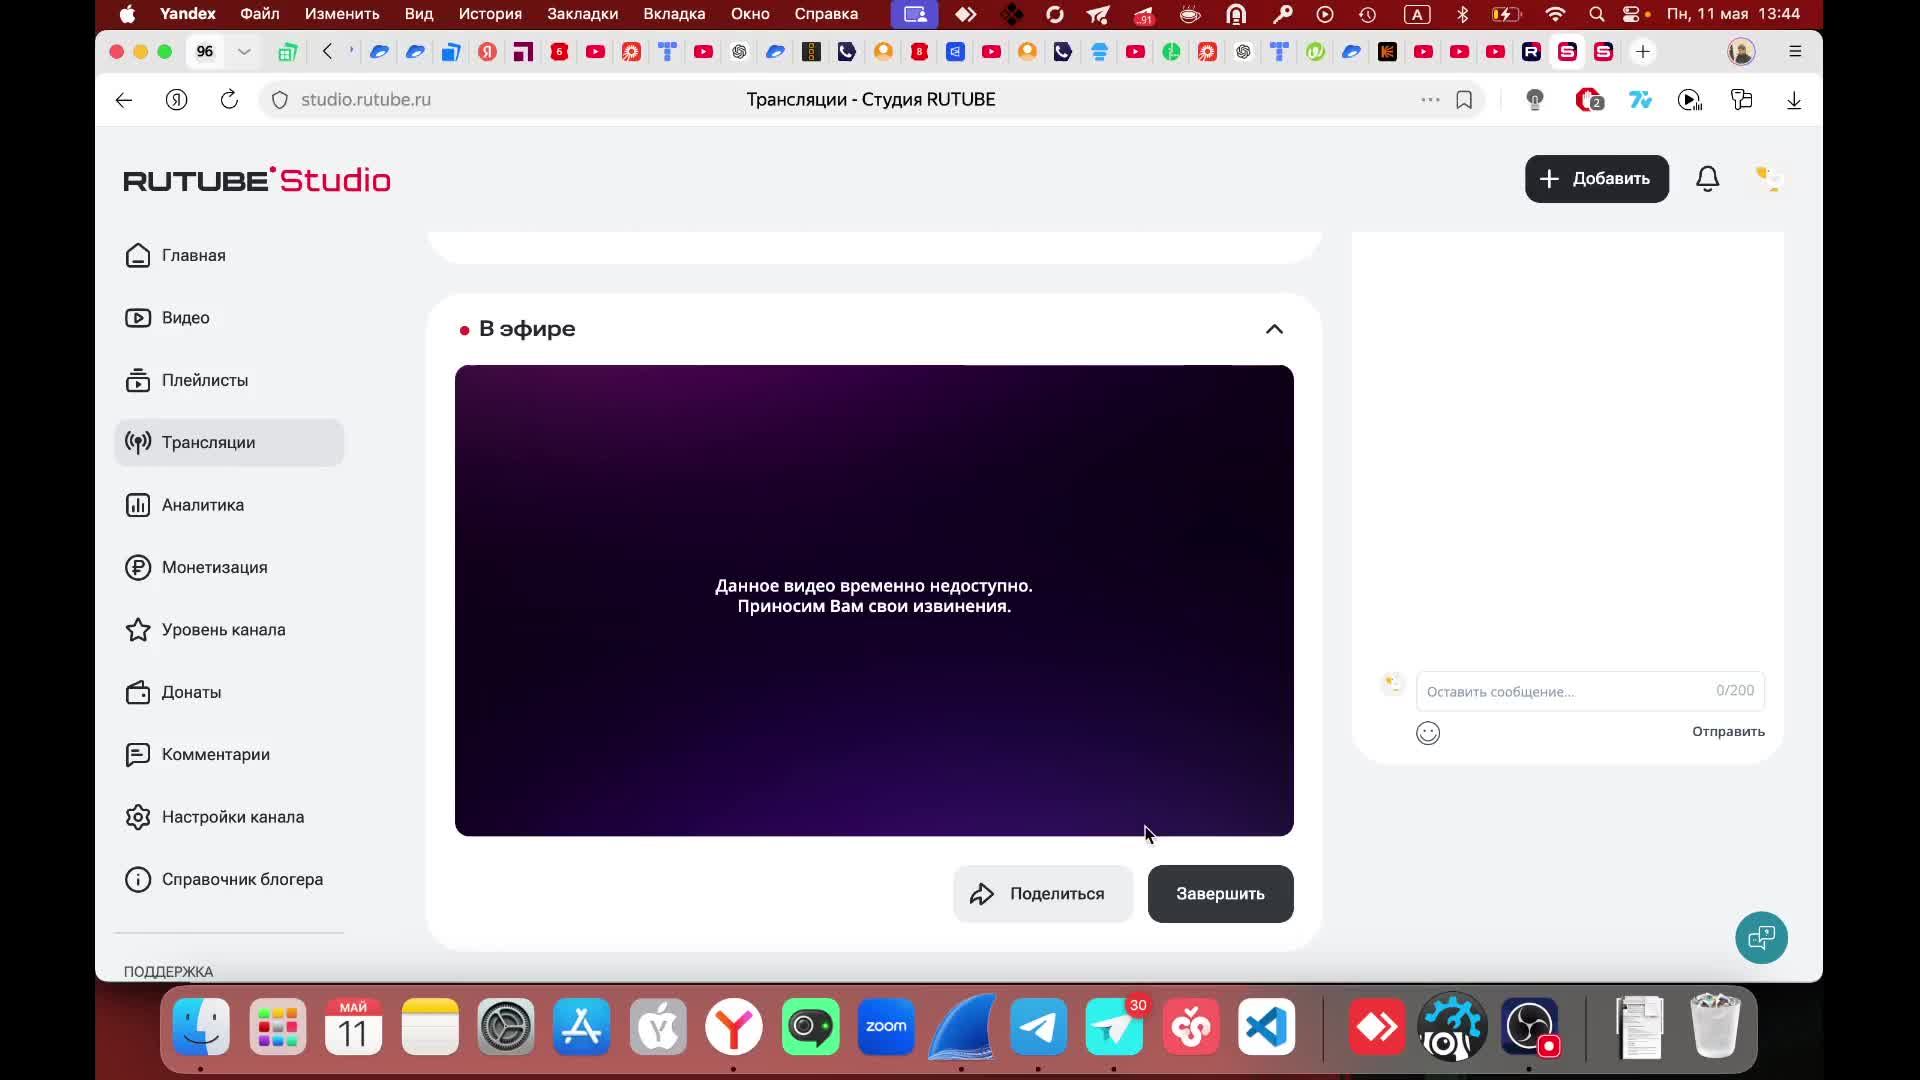Go to Донаты page

click(229, 692)
